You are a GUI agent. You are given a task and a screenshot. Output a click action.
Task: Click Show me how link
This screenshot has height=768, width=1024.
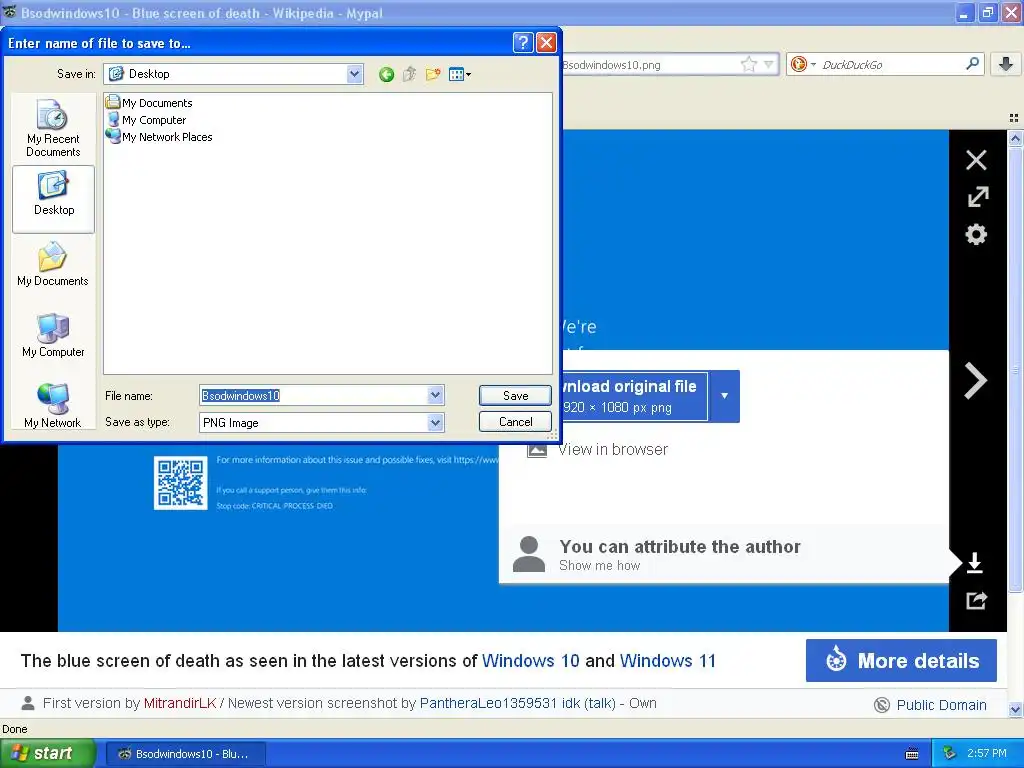click(x=600, y=566)
